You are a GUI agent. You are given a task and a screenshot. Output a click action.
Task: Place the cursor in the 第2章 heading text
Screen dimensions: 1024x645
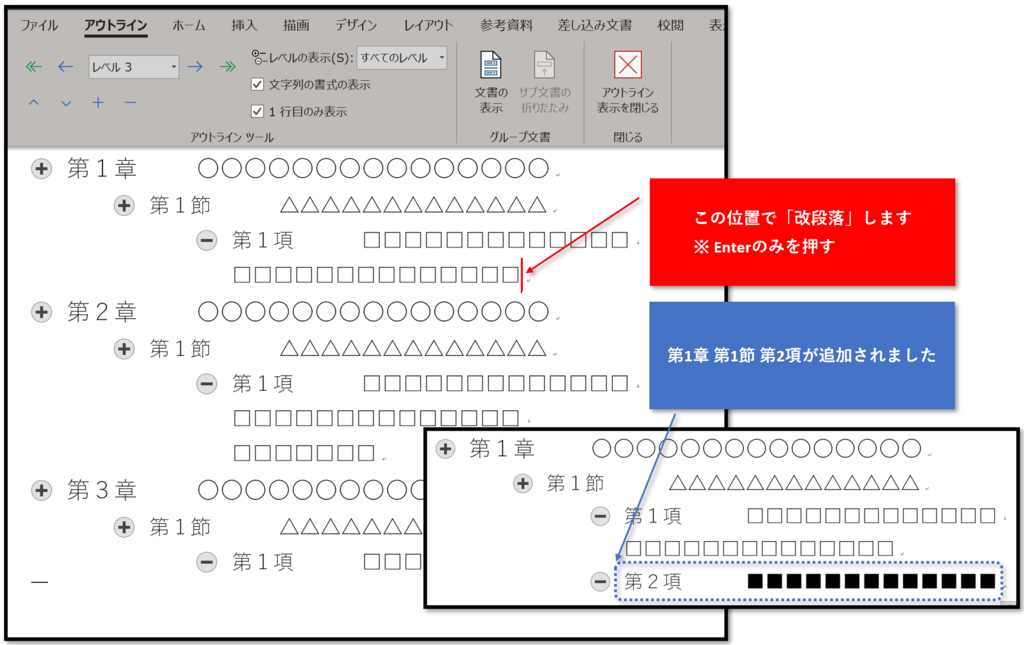(x=100, y=311)
